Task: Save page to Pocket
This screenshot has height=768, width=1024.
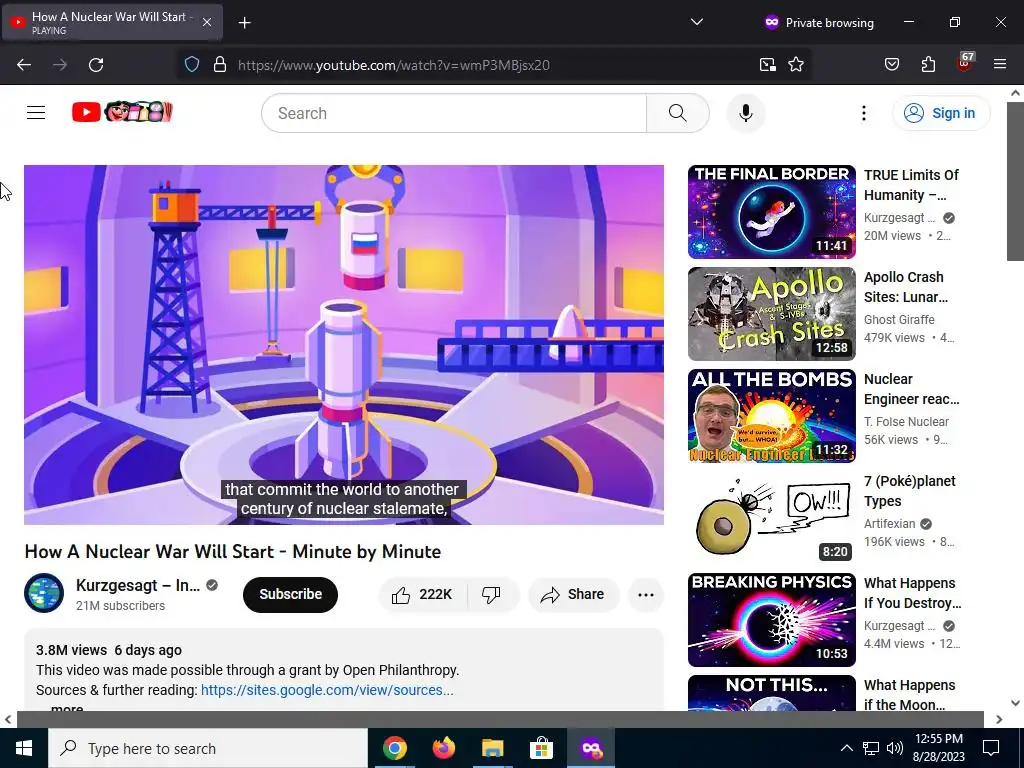Action: [891, 65]
